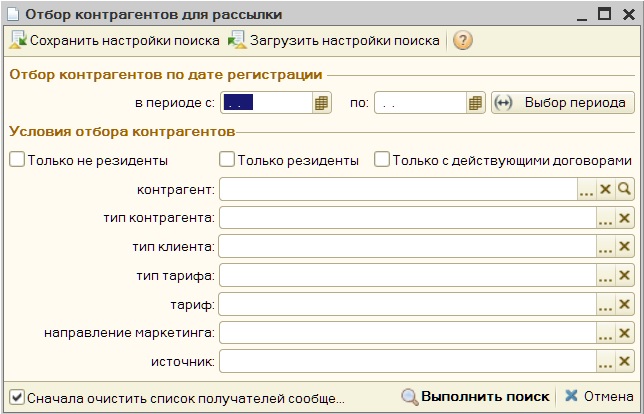644x414 pixels.
Task: Close the 'Отбор контрагентов для рассылки' window
Action: (629, 15)
